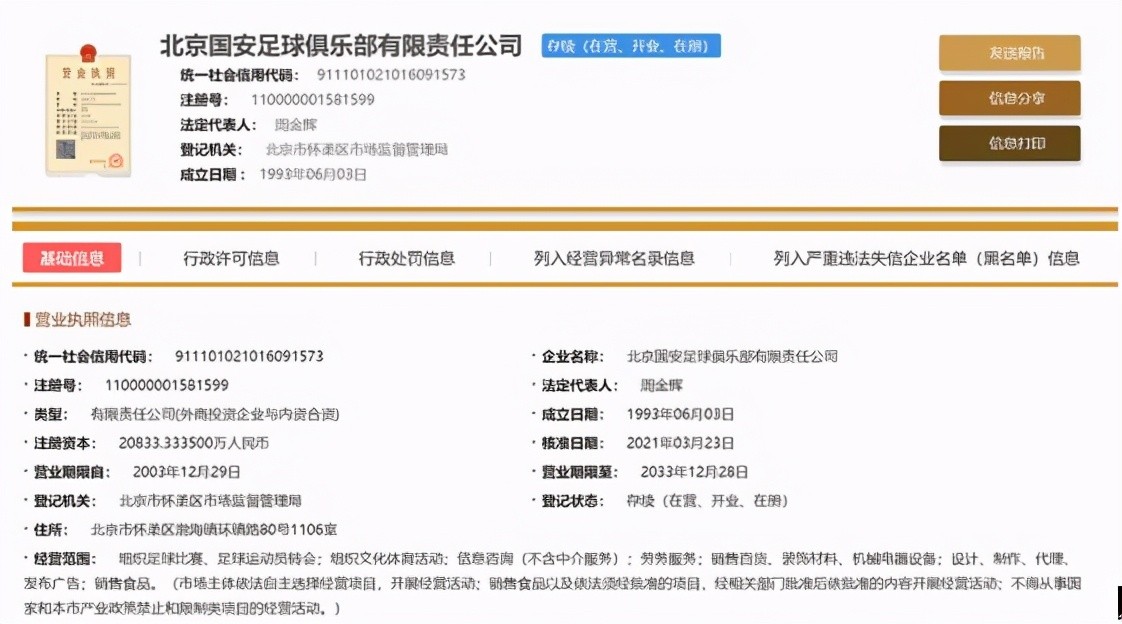Open the 列入严重违法失信企业名单 tab

pos(926,258)
